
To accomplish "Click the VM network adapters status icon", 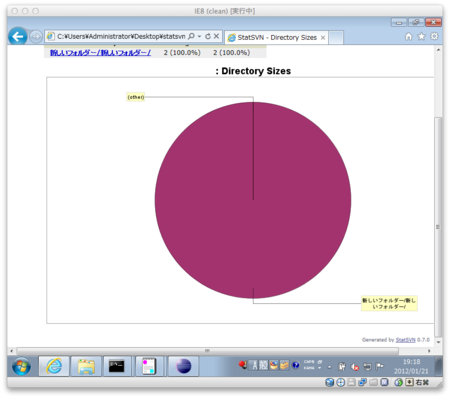I will 362,383.
